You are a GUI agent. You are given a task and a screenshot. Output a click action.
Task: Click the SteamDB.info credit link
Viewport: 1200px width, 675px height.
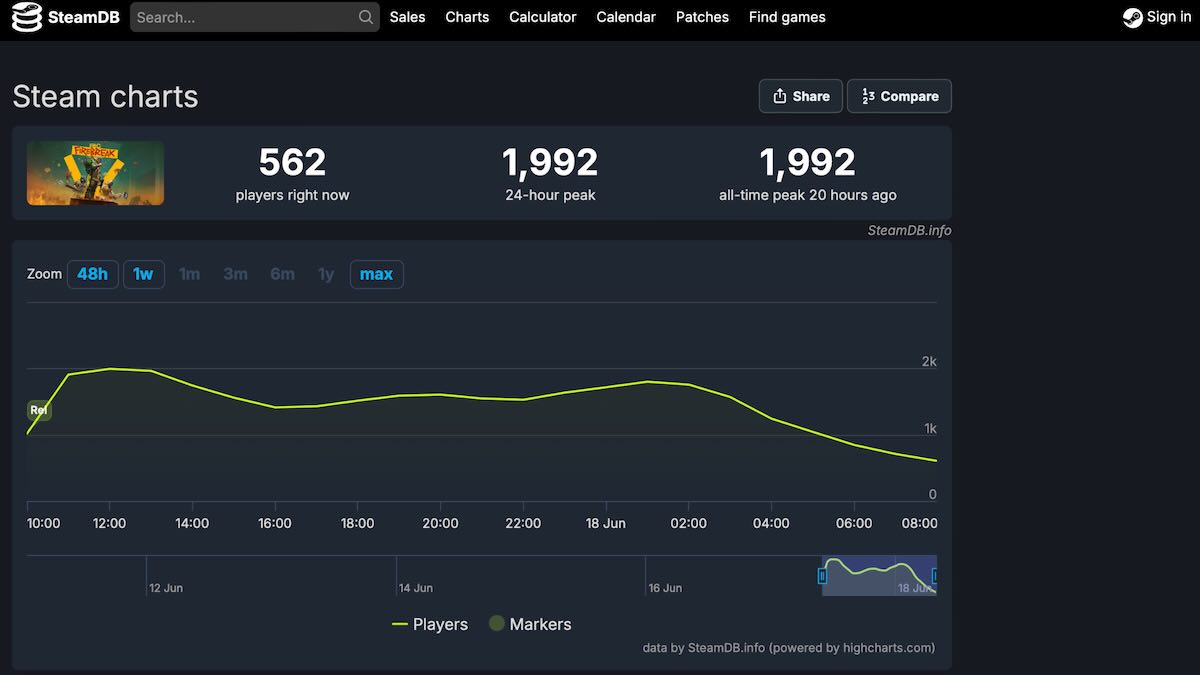point(909,230)
